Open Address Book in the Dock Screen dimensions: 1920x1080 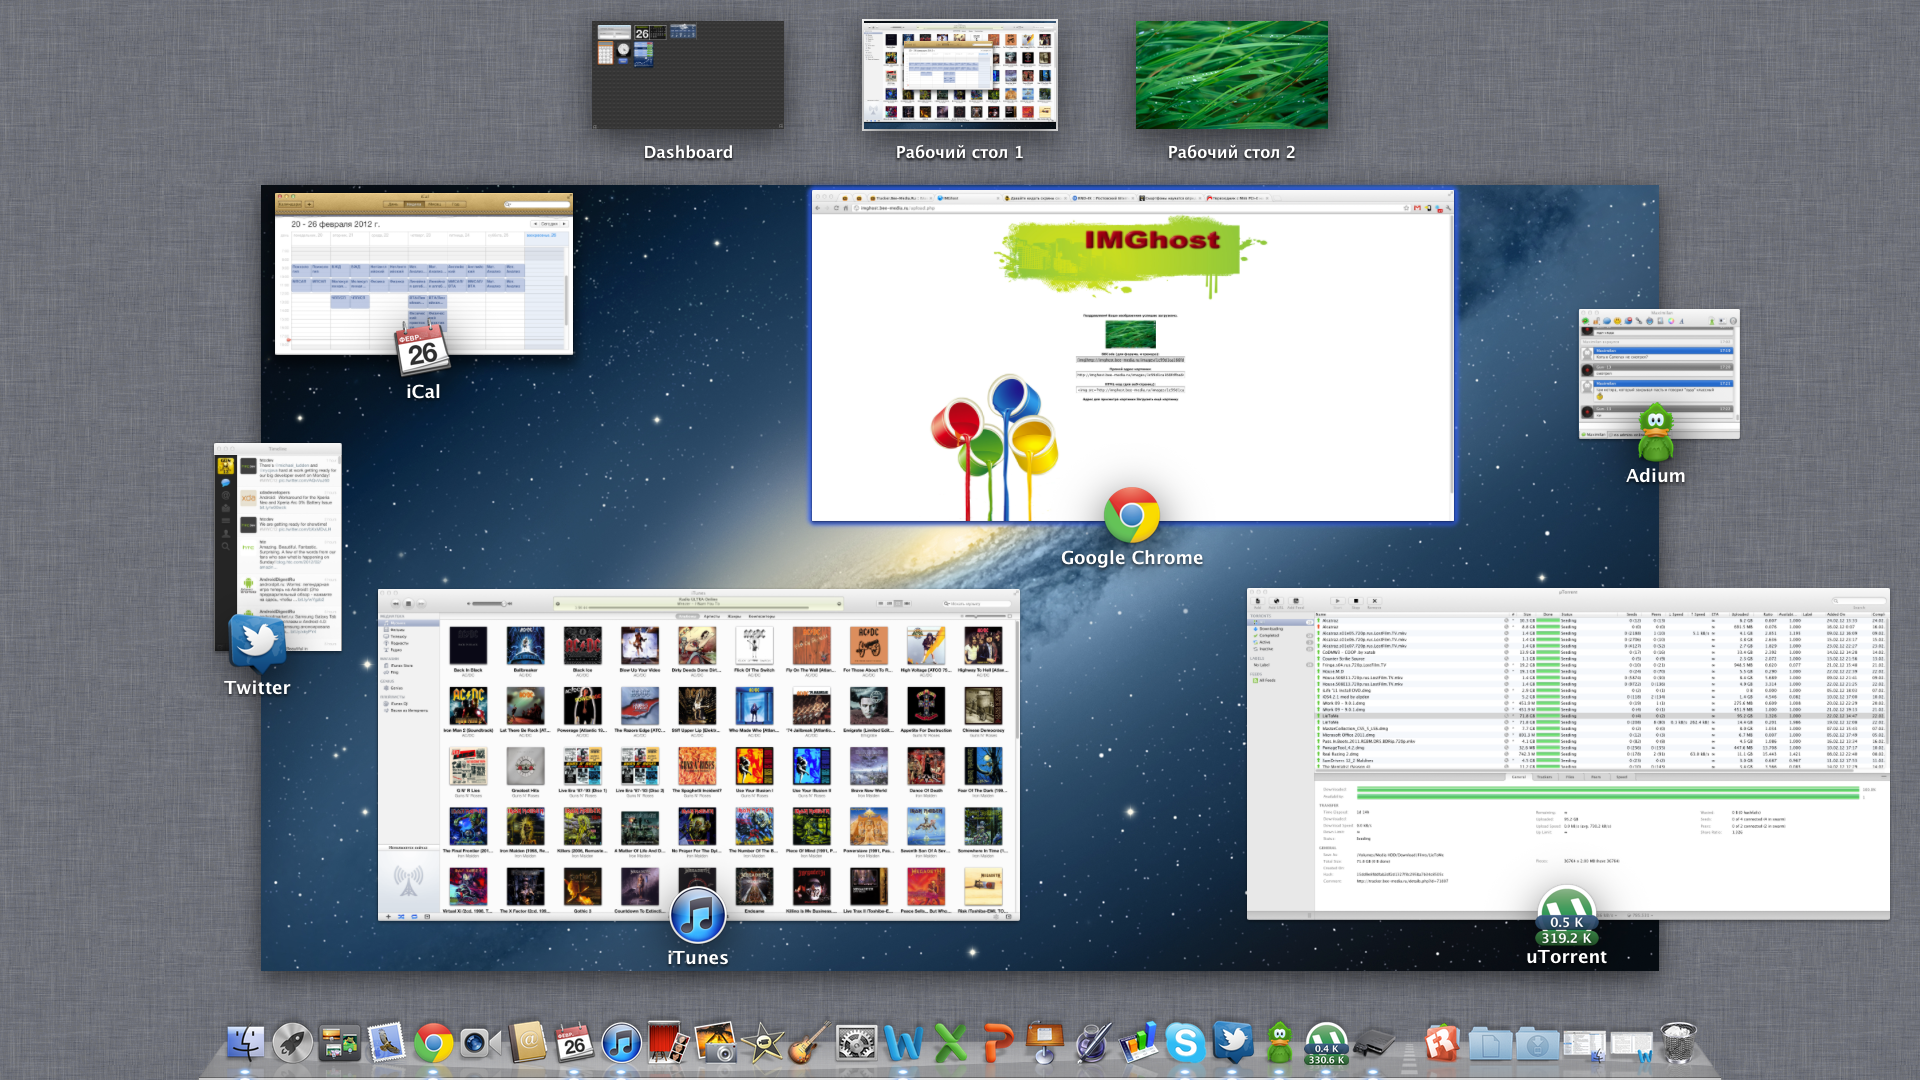527,1043
